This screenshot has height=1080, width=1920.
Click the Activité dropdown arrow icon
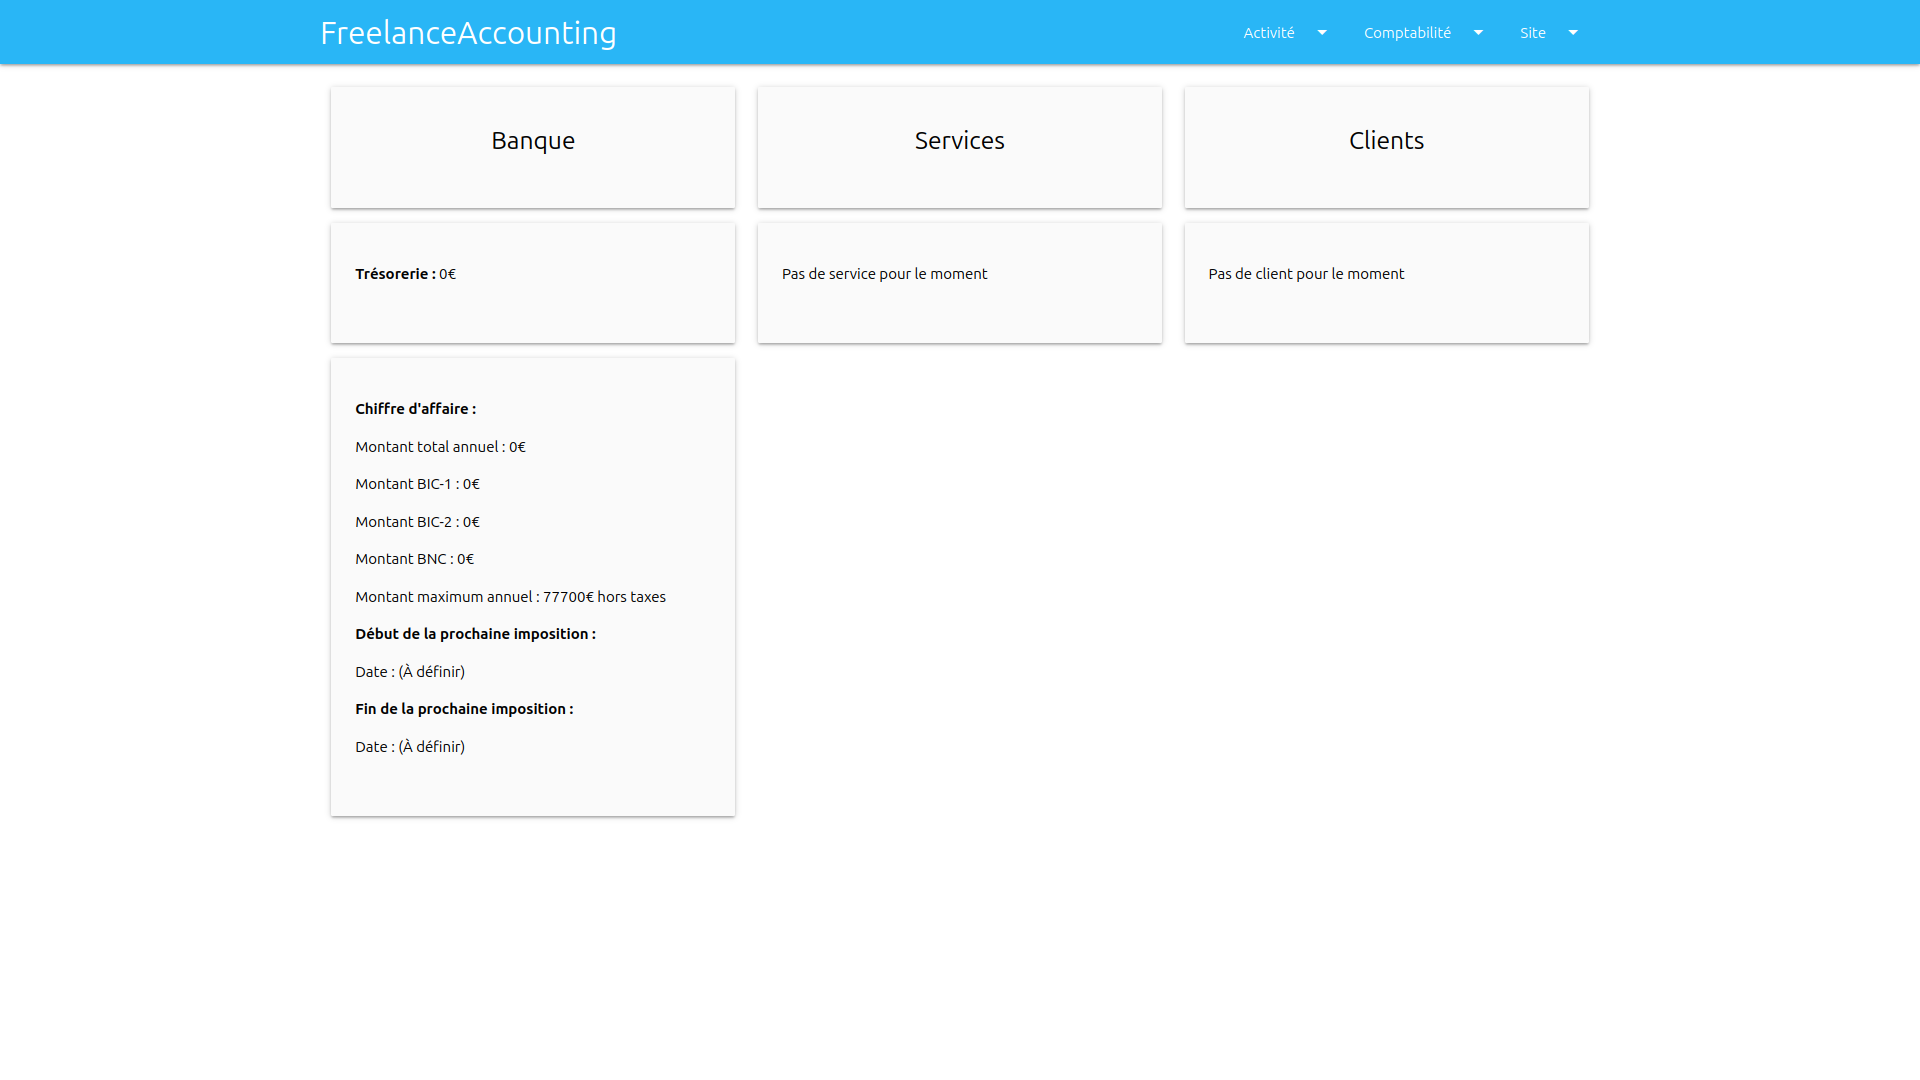(1322, 33)
